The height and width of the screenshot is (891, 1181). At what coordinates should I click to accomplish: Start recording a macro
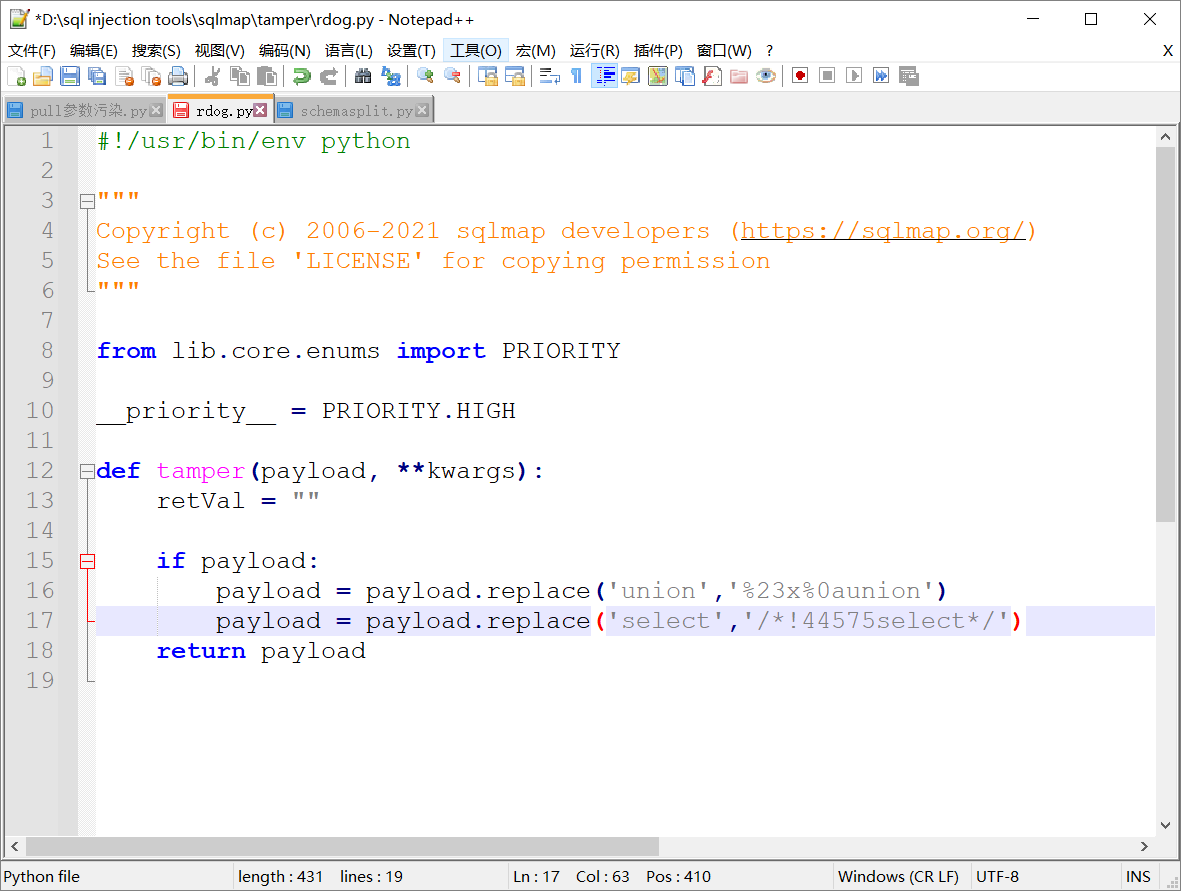pos(801,76)
